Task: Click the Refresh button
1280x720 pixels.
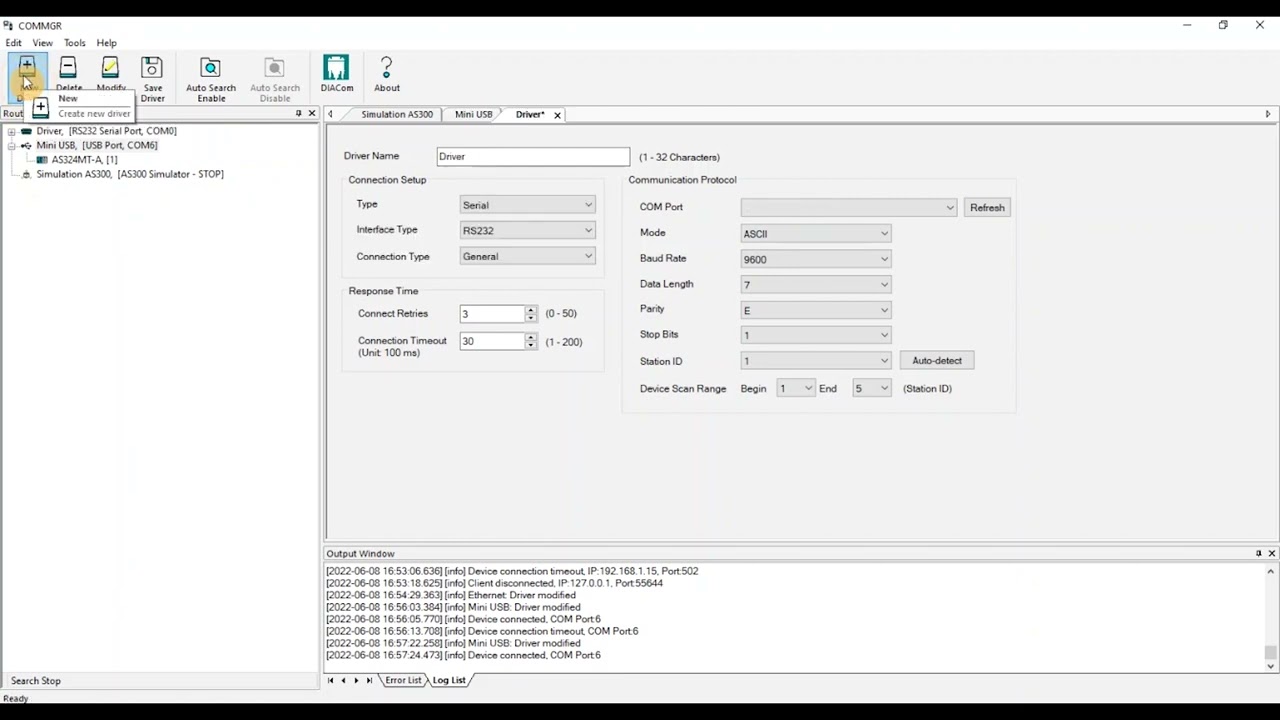Action: (x=987, y=207)
